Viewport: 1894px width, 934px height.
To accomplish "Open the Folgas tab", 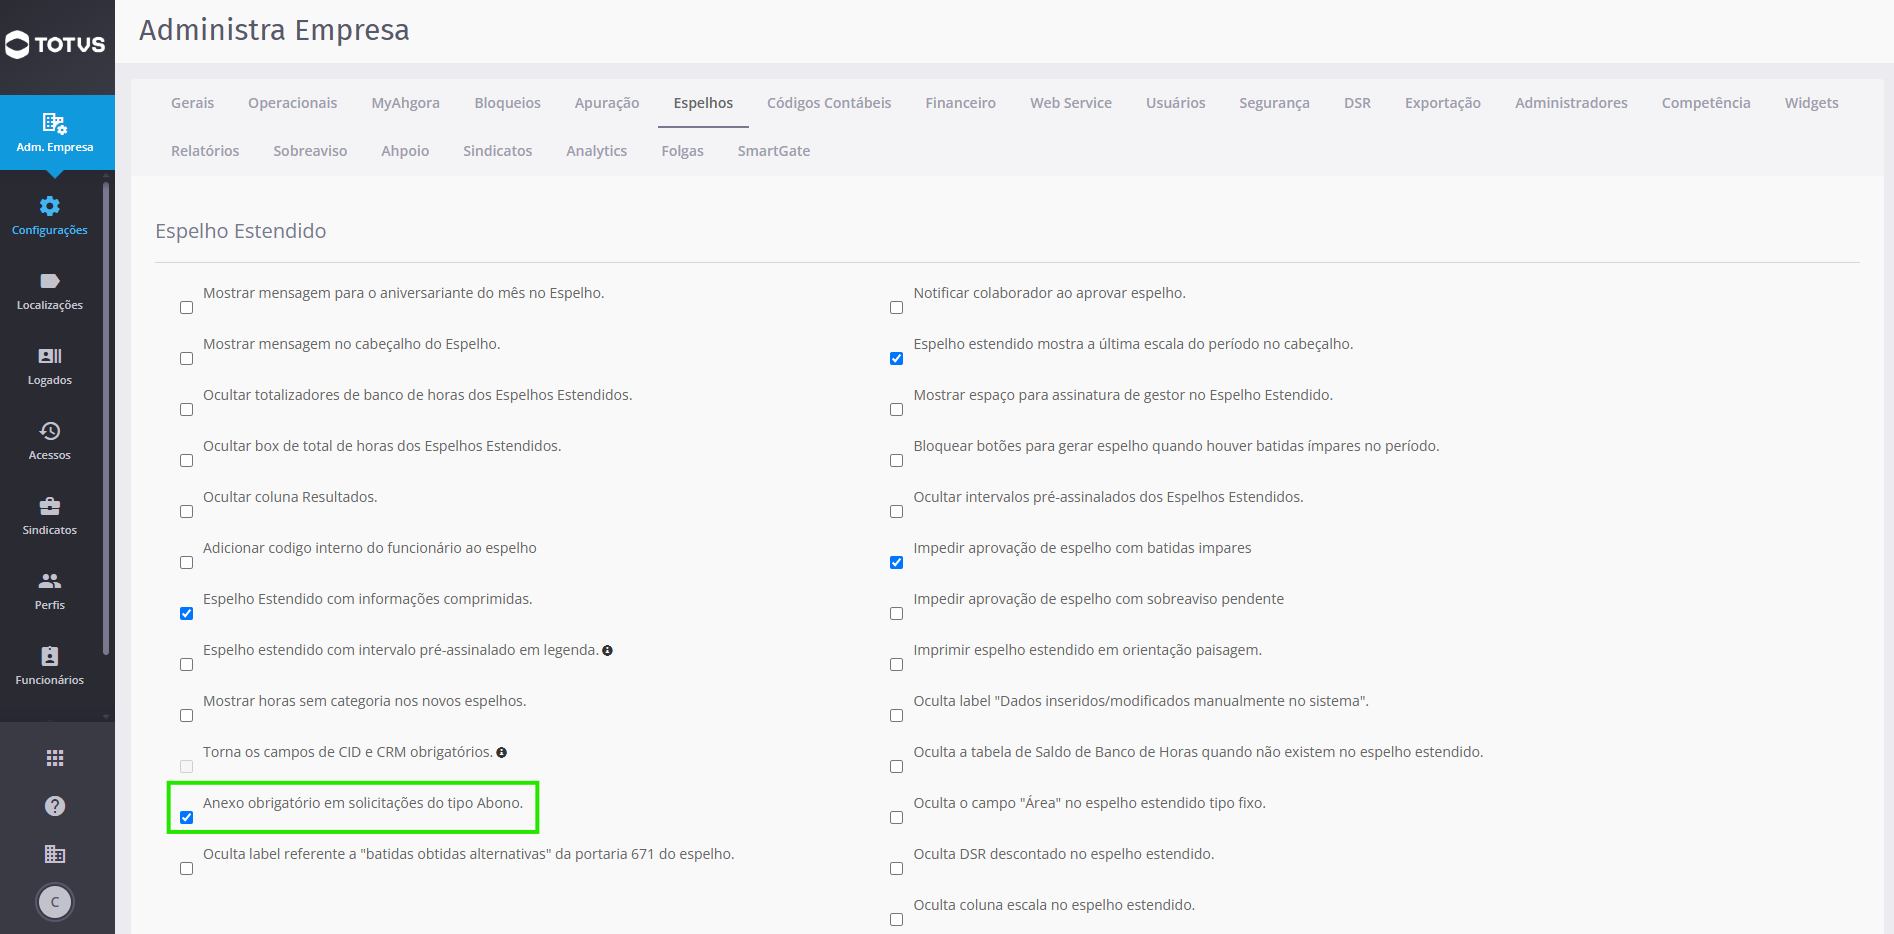I will tap(682, 151).
